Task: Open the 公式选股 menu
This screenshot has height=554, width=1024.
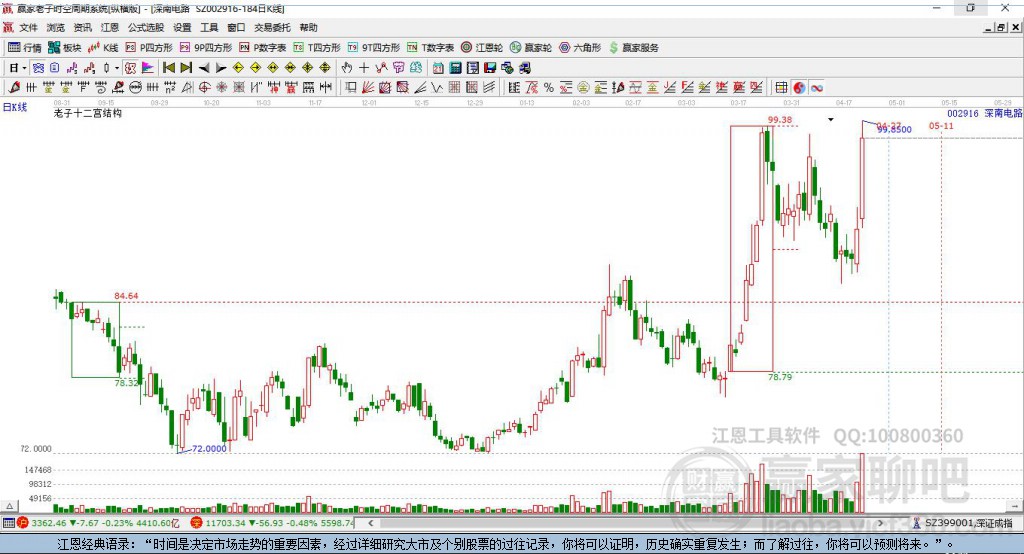Action: (x=146, y=27)
